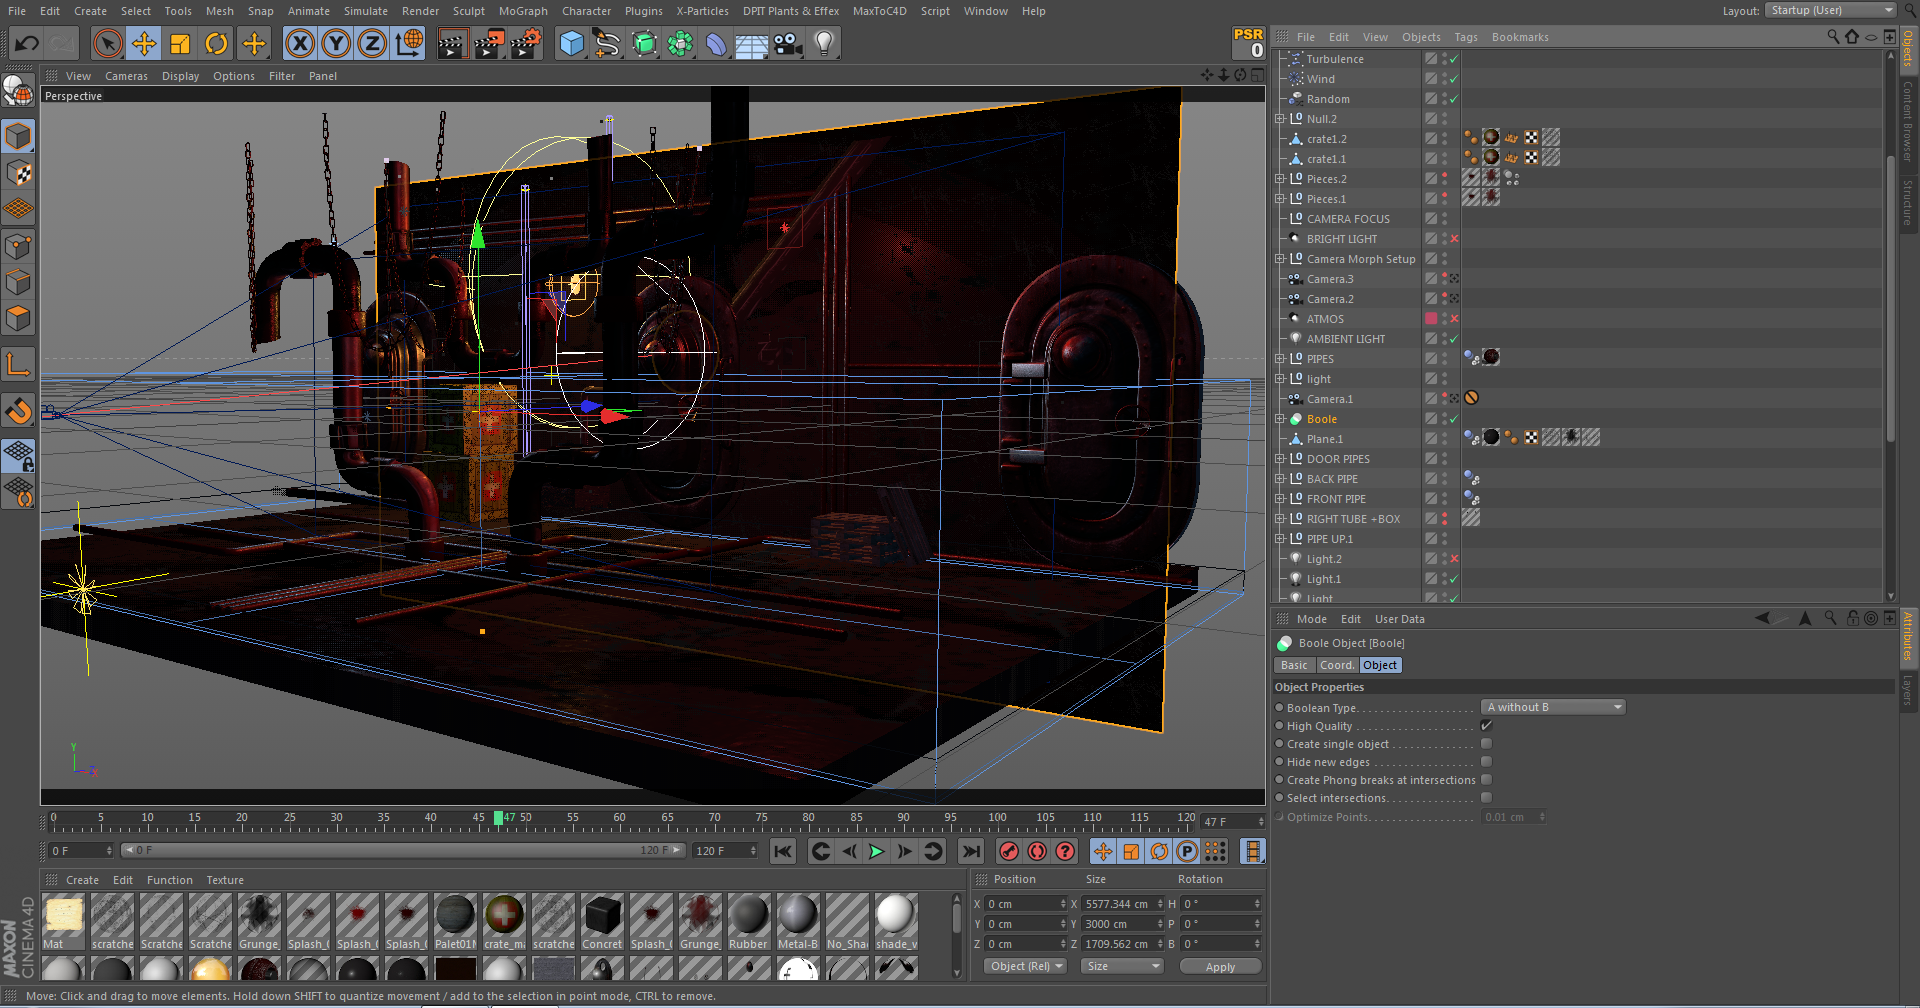Expand the PIPES object group
The height and width of the screenshot is (1008, 1920).
pos(1280,359)
